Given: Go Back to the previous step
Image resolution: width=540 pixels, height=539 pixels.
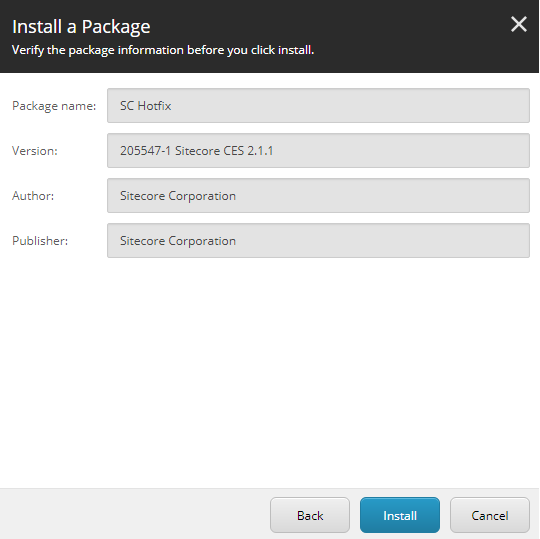Looking at the screenshot, I should point(310,515).
